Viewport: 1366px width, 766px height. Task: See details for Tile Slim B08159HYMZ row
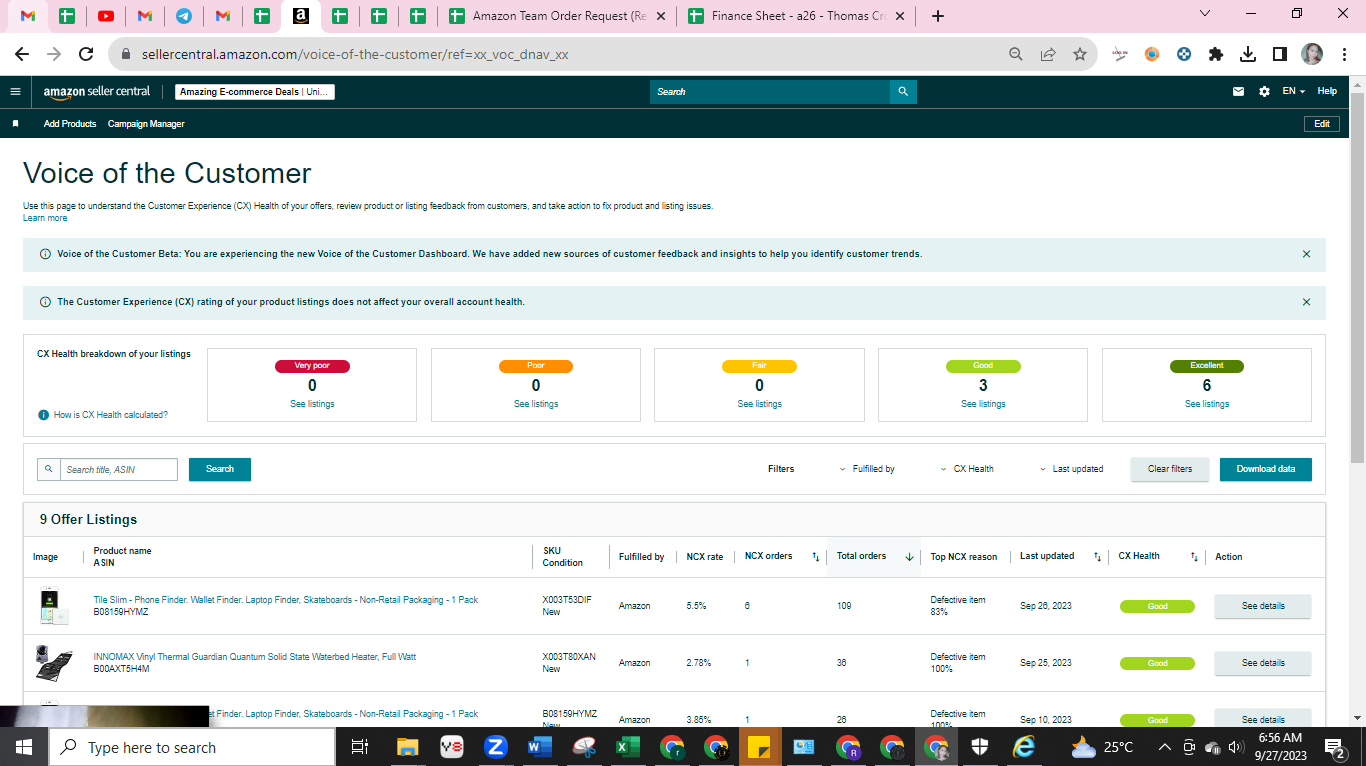[1263, 606]
